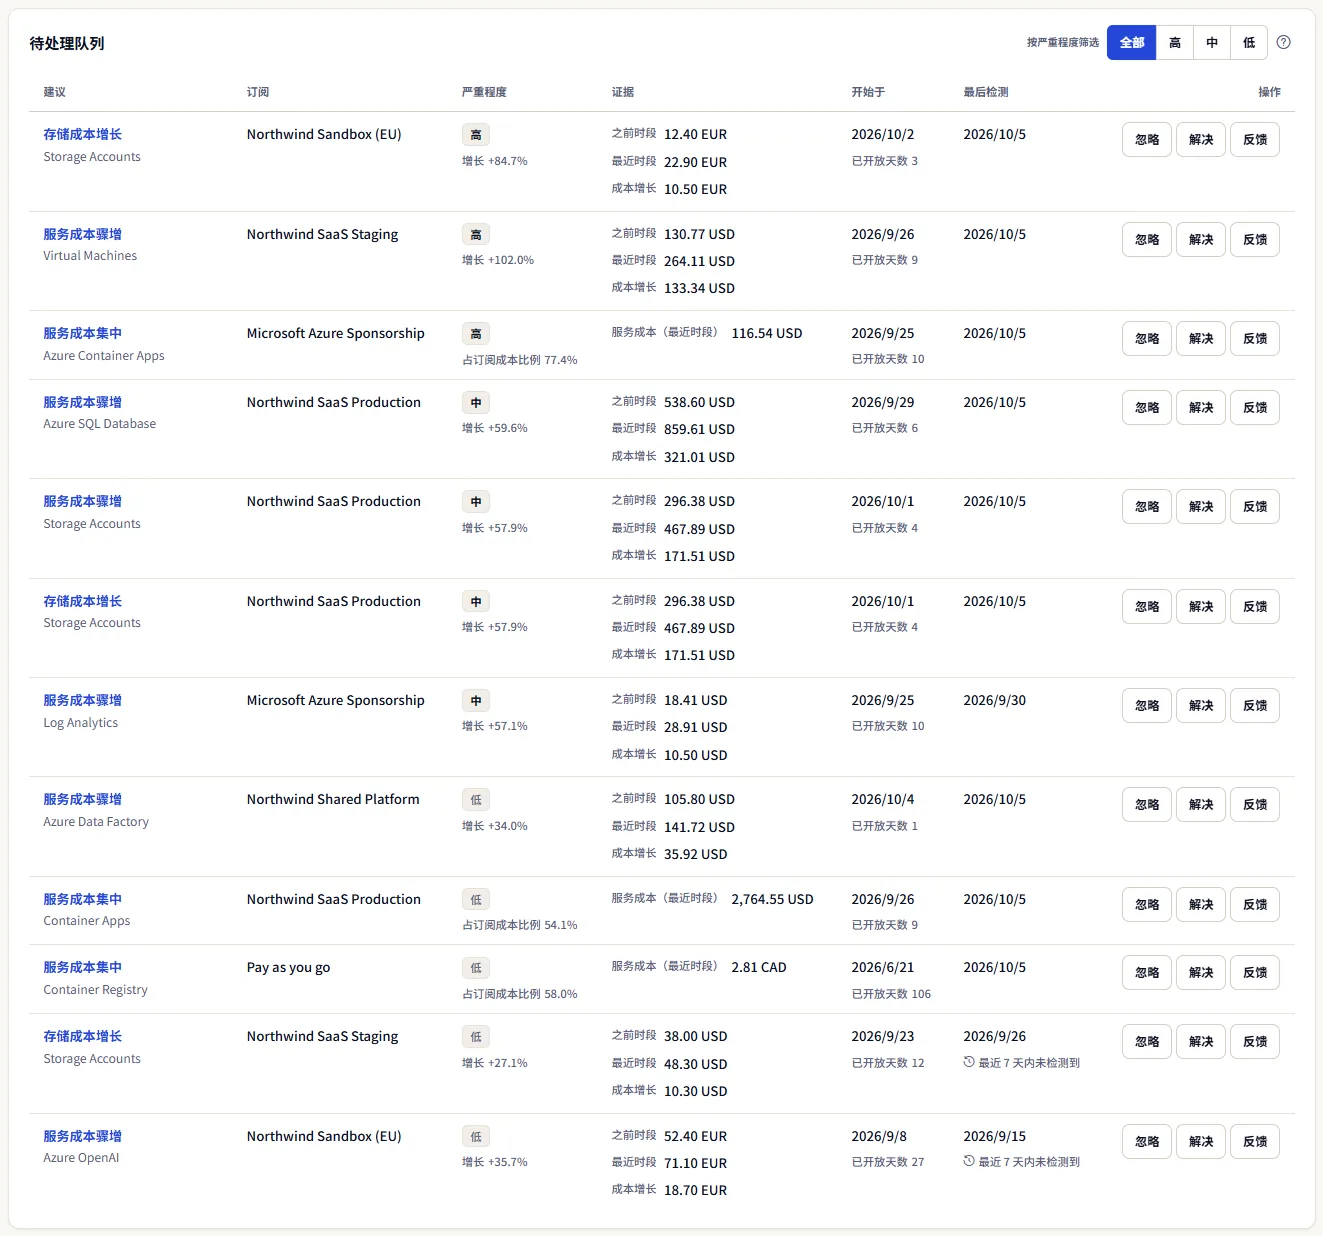Viewport: 1323px width, 1236px height.
Task: Click 解决 for the Azure SQL Database row
Action: [1201, 407]
